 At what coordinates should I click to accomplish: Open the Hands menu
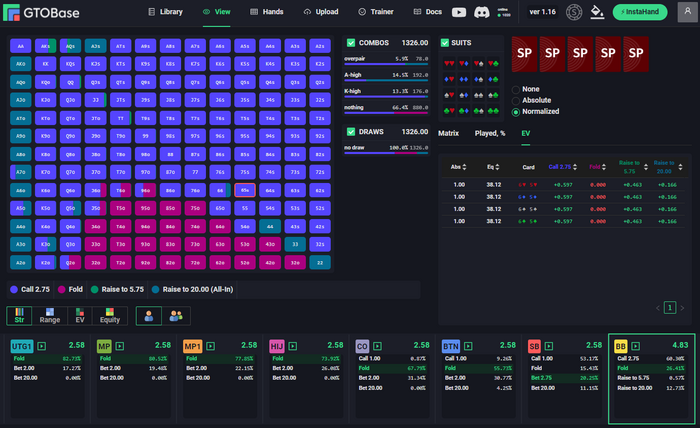coord(267,12)
